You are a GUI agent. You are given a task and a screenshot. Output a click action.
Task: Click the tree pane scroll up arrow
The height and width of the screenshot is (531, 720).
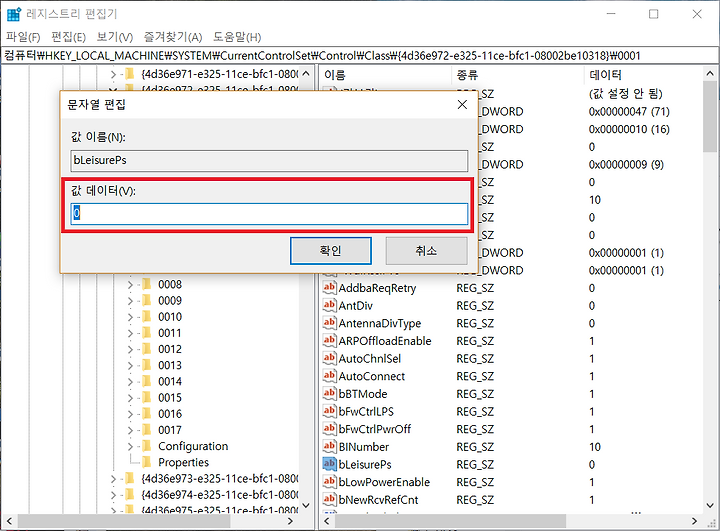pyautogui.click(x=306, y=73)
